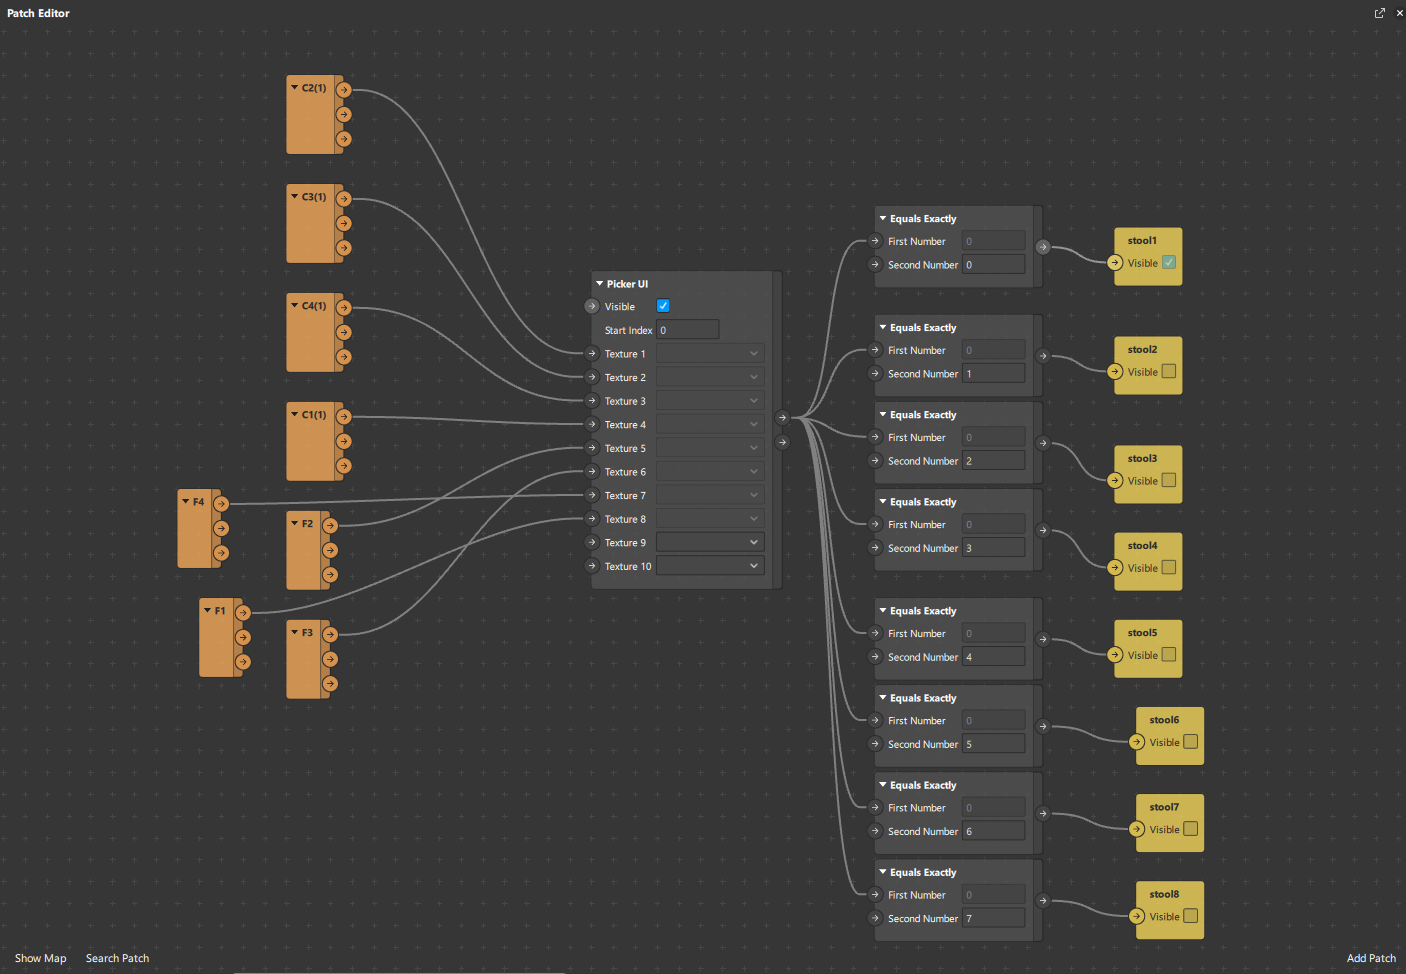Click the Visible input port on stool4
Viewport: 1406px width, 974px height.
(x=1115, y=568)
